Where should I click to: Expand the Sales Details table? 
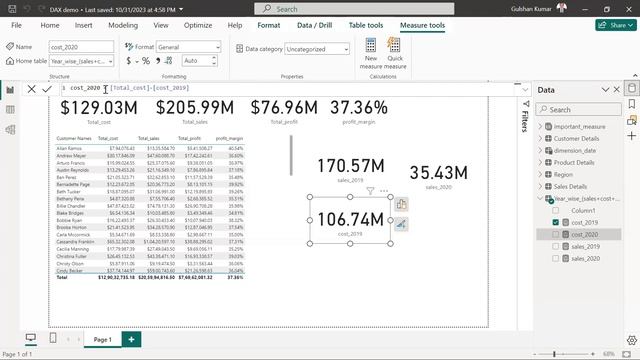point(540,187)
